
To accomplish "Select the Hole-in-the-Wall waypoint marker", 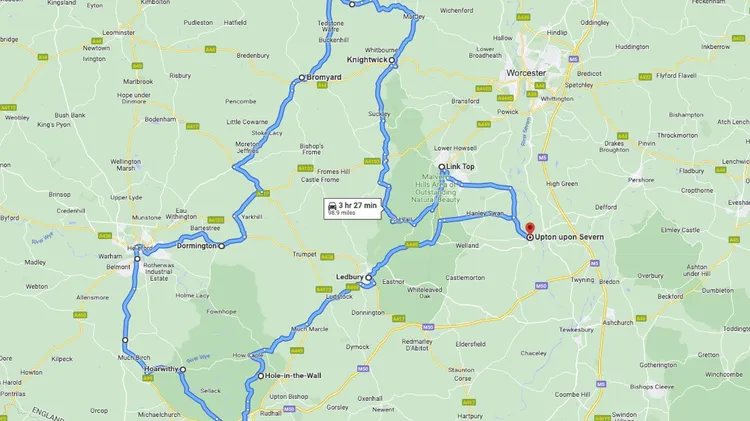I will point(261,376).
